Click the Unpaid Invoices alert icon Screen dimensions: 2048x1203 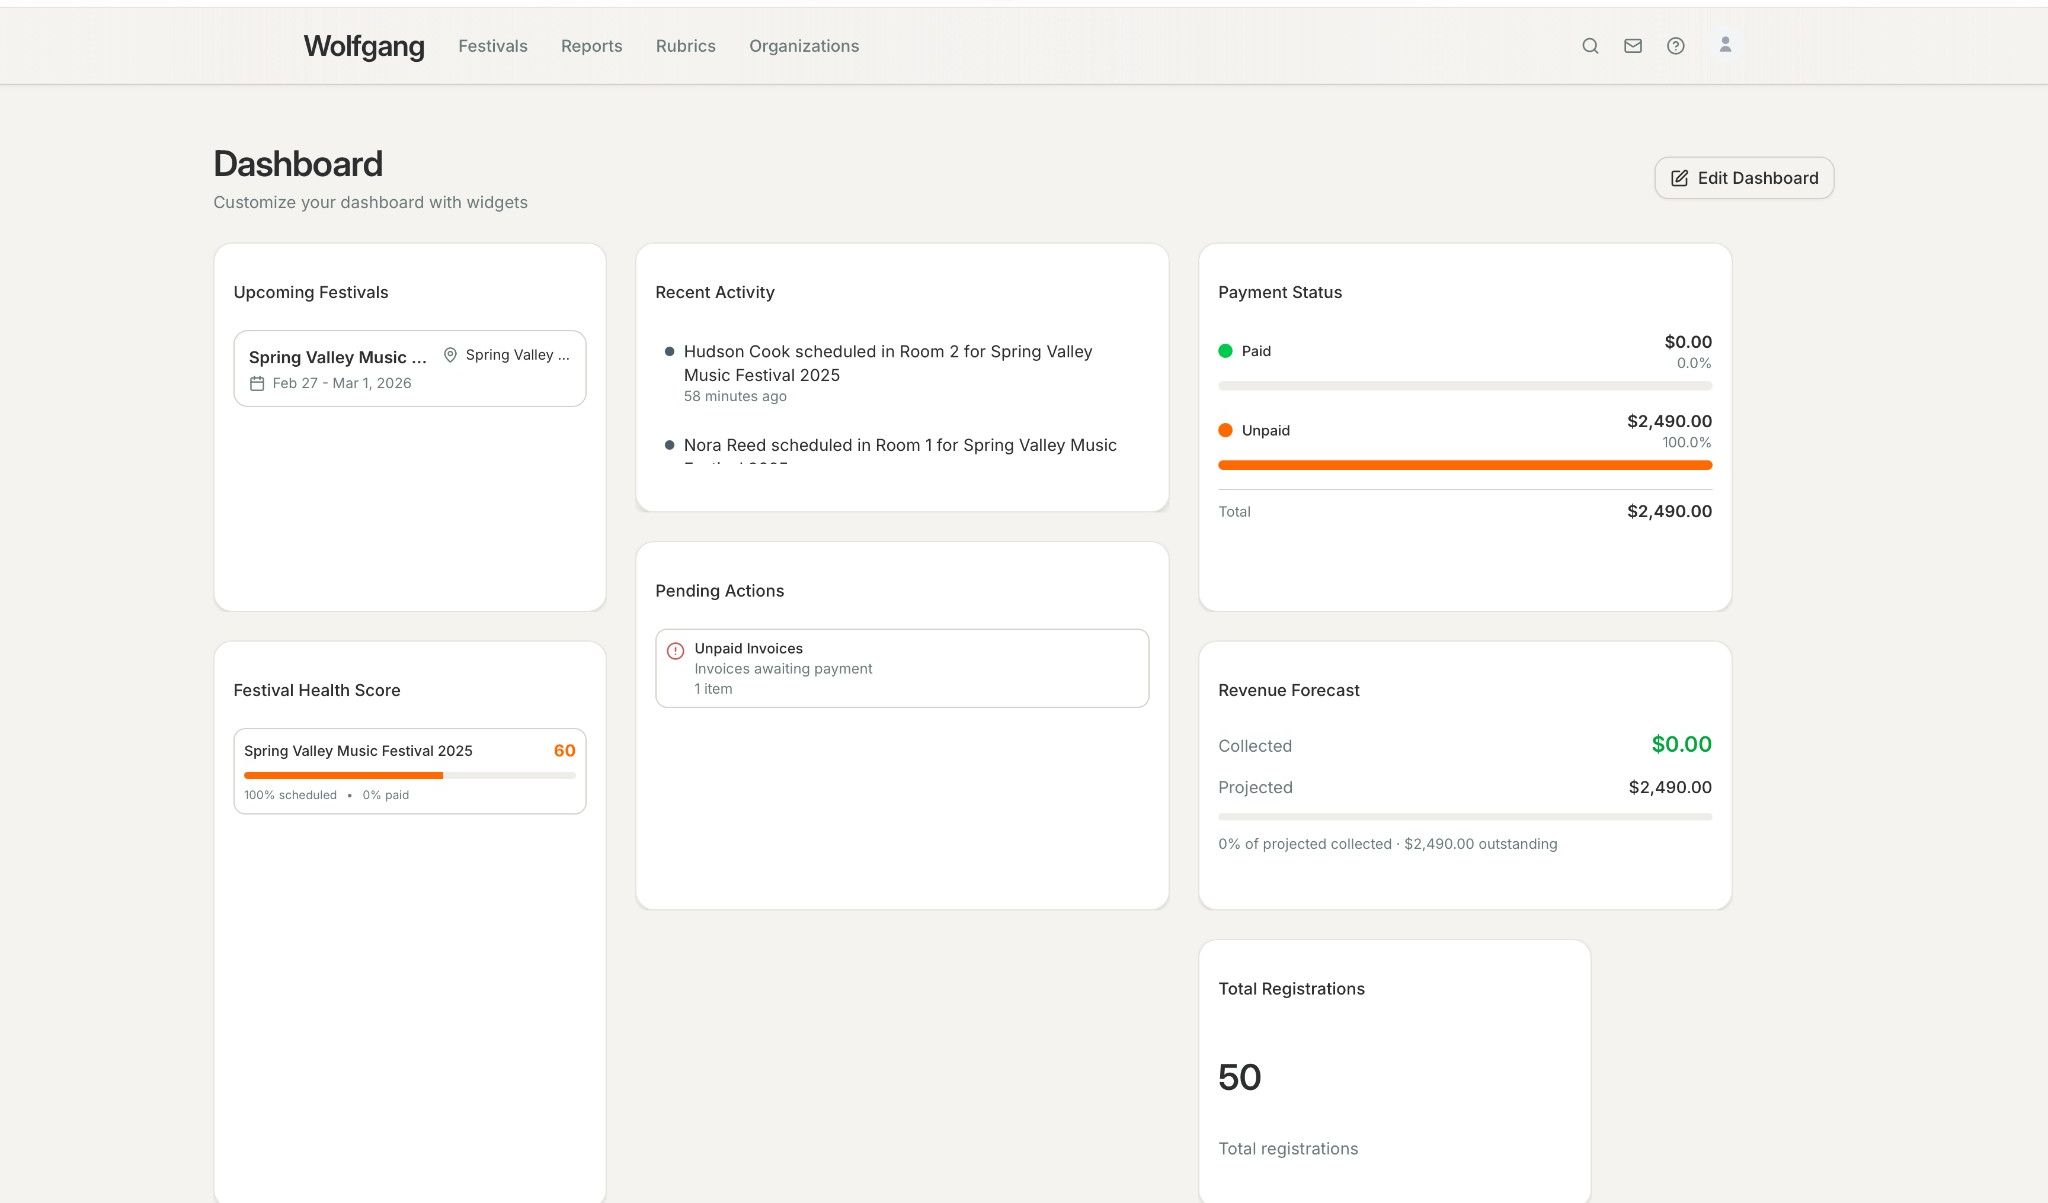(x=676, y=650)
